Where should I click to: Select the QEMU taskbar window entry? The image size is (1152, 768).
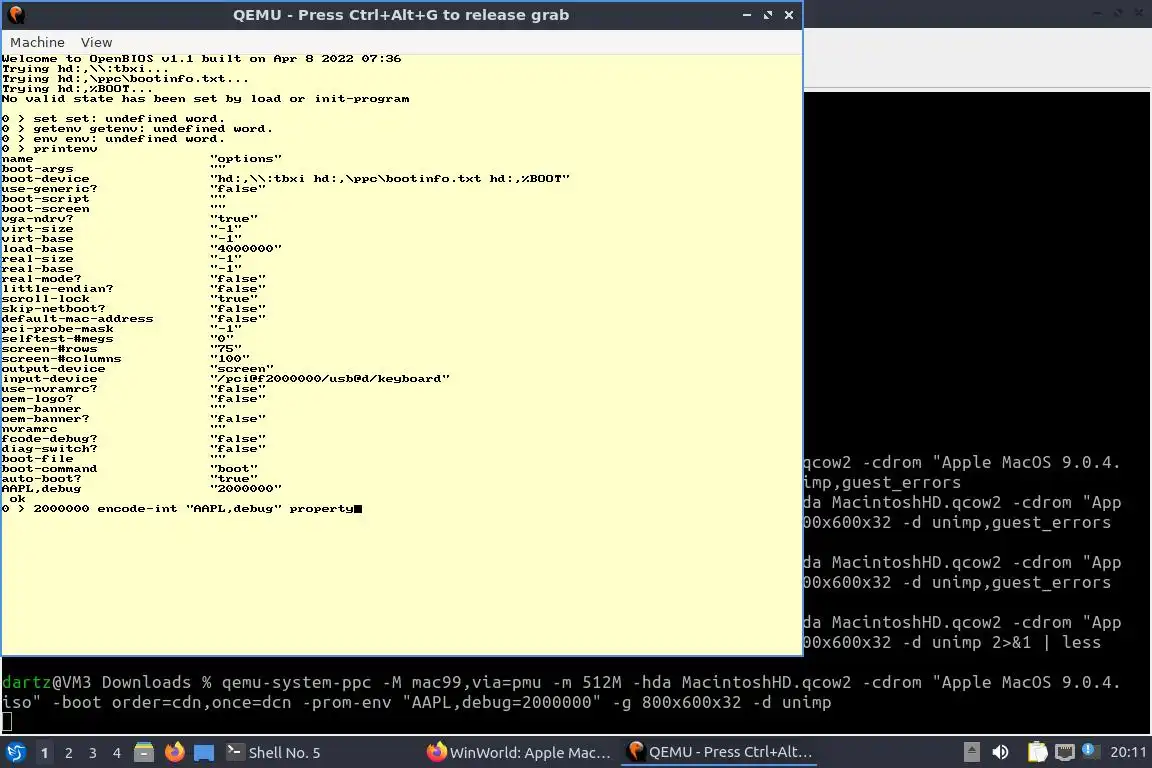pos(720,753)
